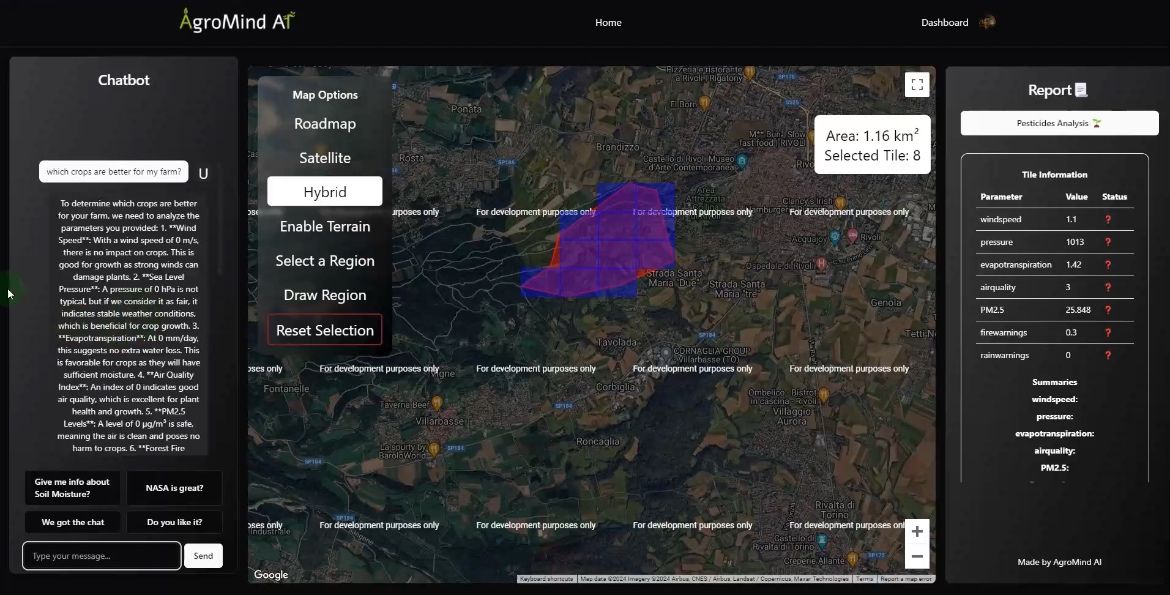Activate the Draw Region option

point(325,295)
